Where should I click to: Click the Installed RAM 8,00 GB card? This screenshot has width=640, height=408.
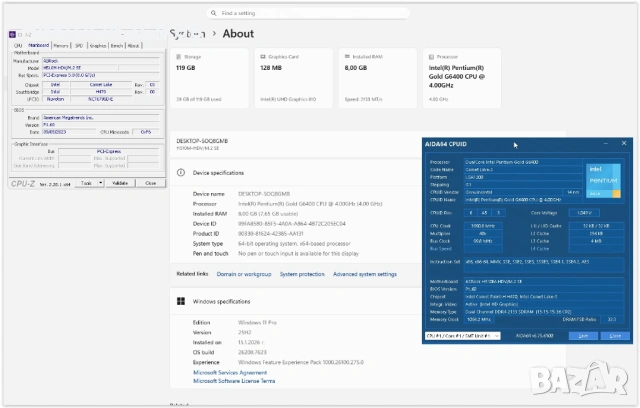[378, 78]
